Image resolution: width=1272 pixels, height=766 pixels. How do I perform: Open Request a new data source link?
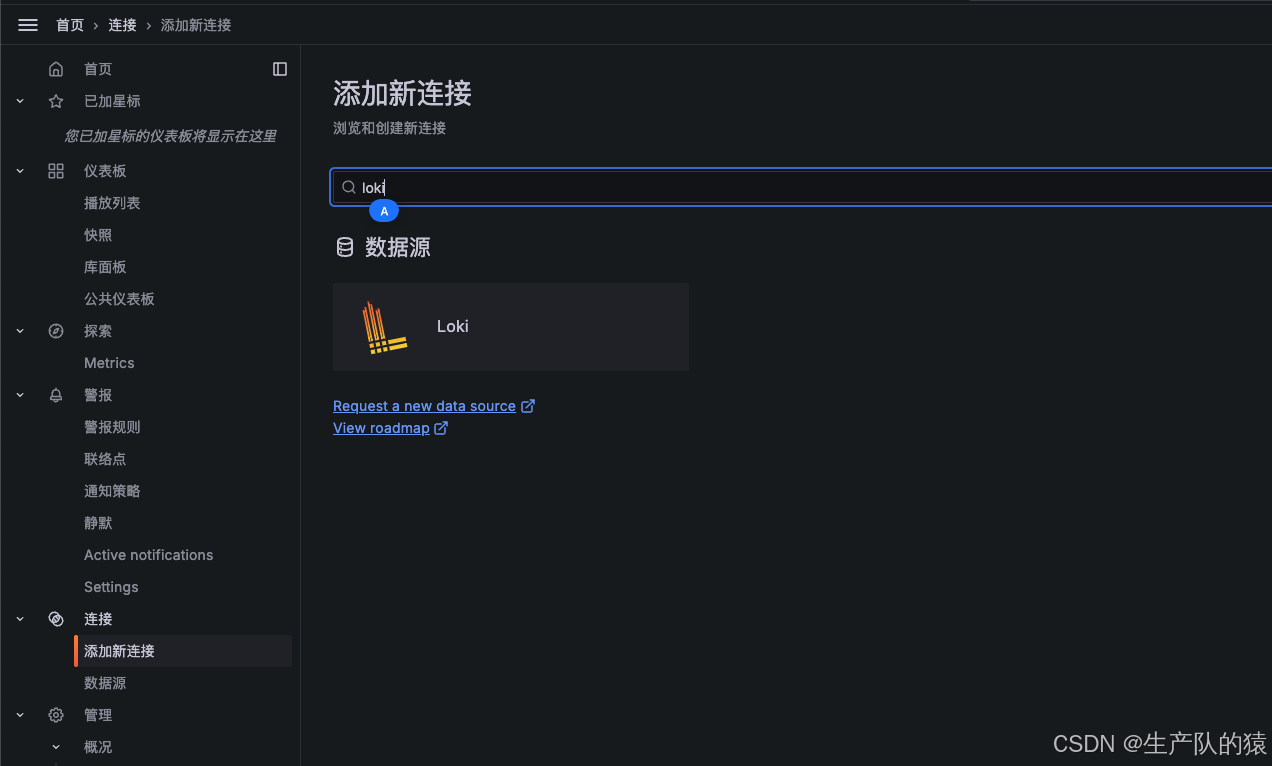pyautogui.click(x=424, y=406)
